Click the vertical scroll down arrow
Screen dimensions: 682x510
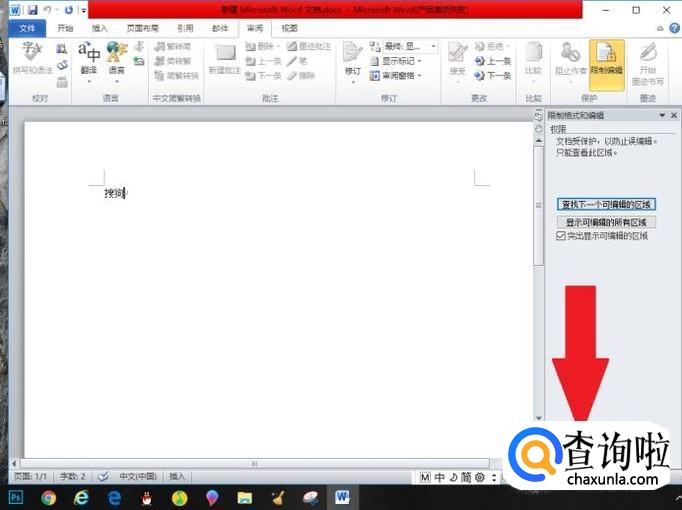pyautogui.click(x=539, y=418)
